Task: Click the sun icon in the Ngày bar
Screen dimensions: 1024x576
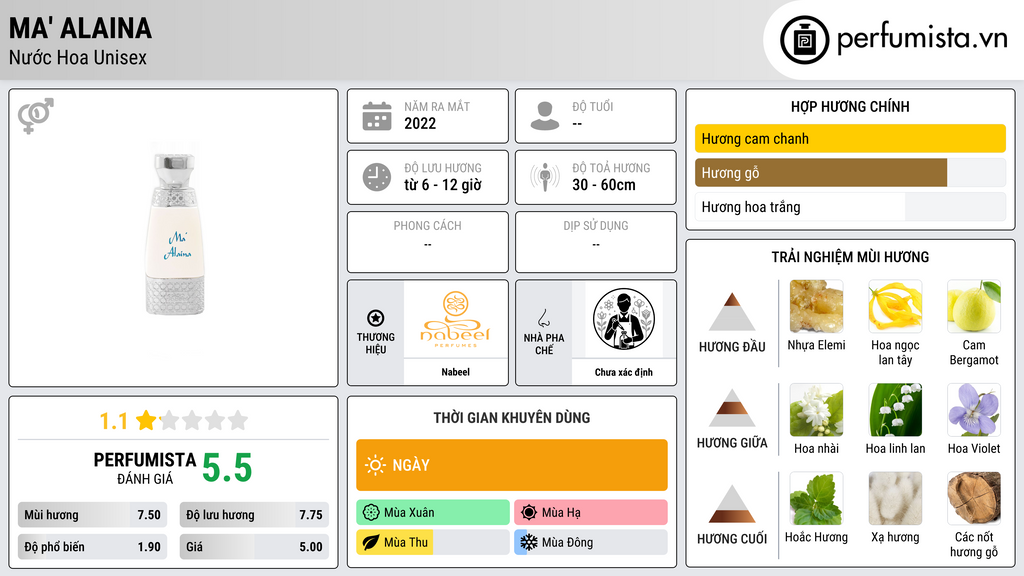Action: pyautogui.click(x=376, y=465)
